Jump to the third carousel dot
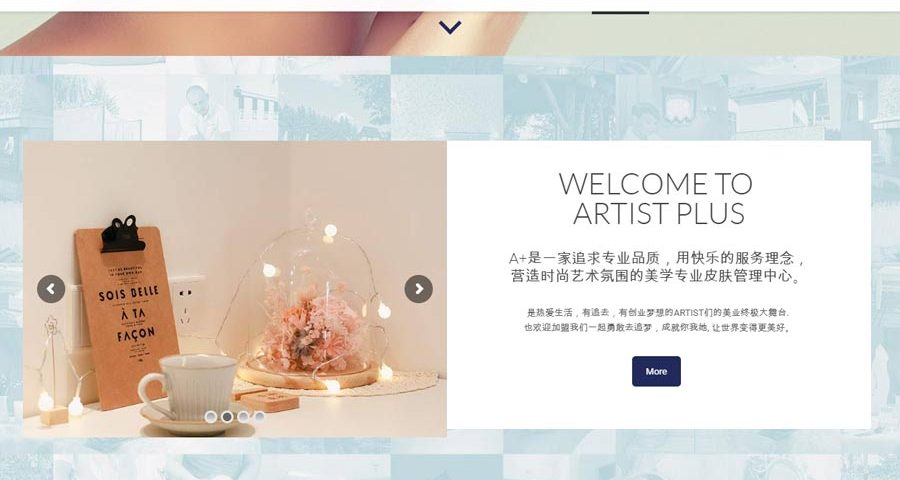The width and height of the screenshot is (900, 480). coord(243,417)
